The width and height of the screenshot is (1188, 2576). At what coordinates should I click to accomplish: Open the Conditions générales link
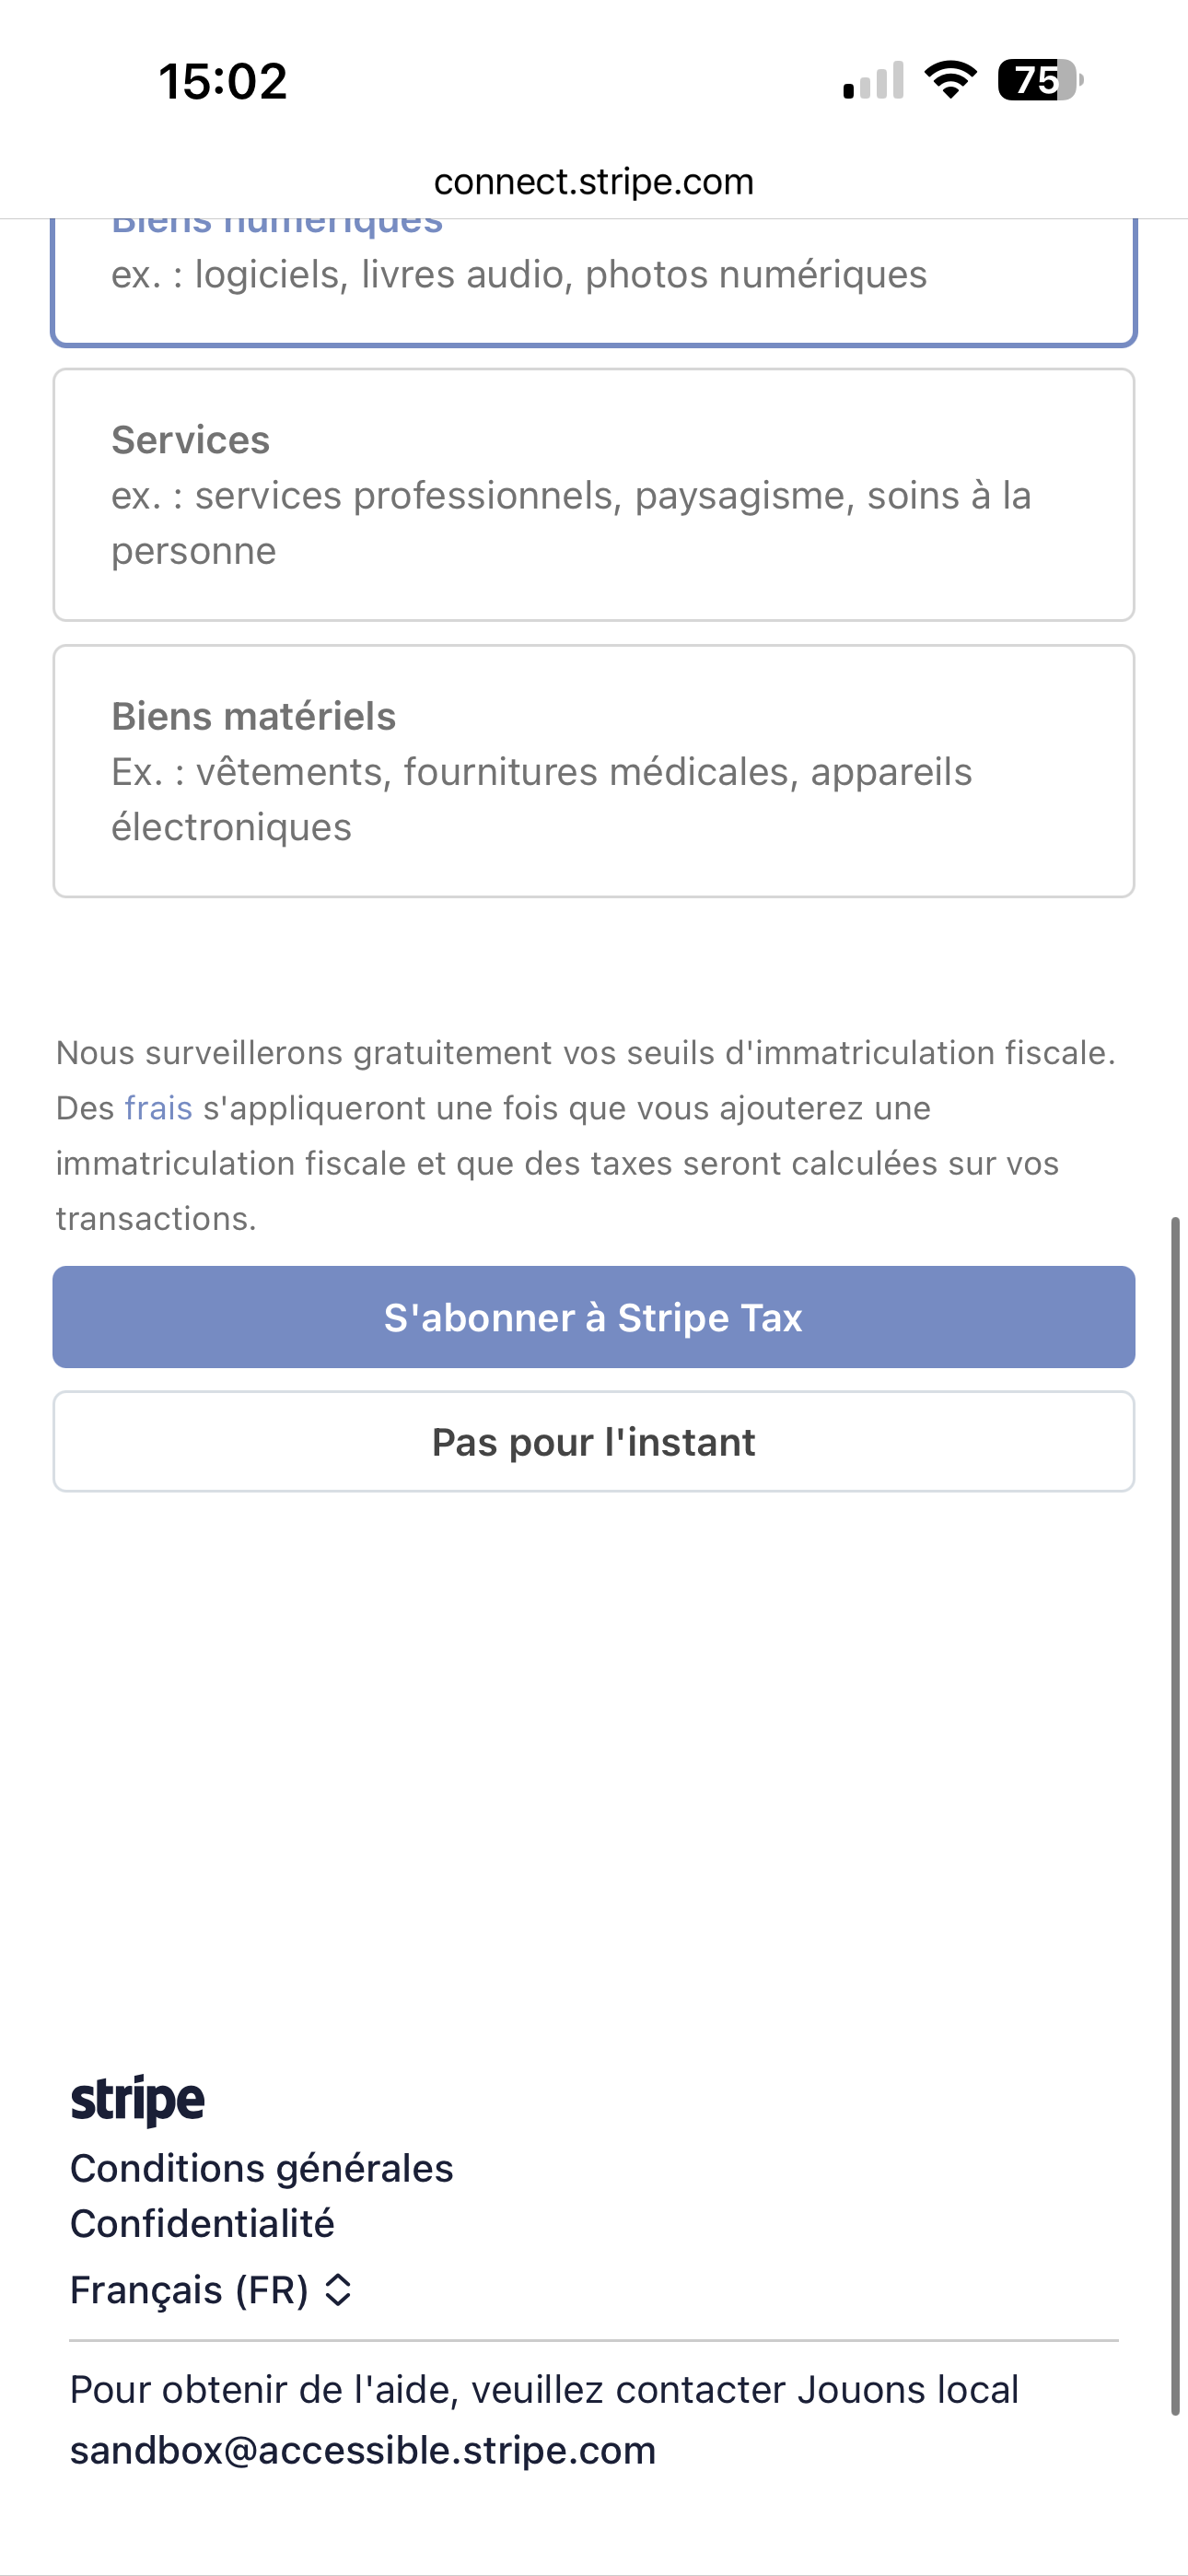pos(262,2168)
